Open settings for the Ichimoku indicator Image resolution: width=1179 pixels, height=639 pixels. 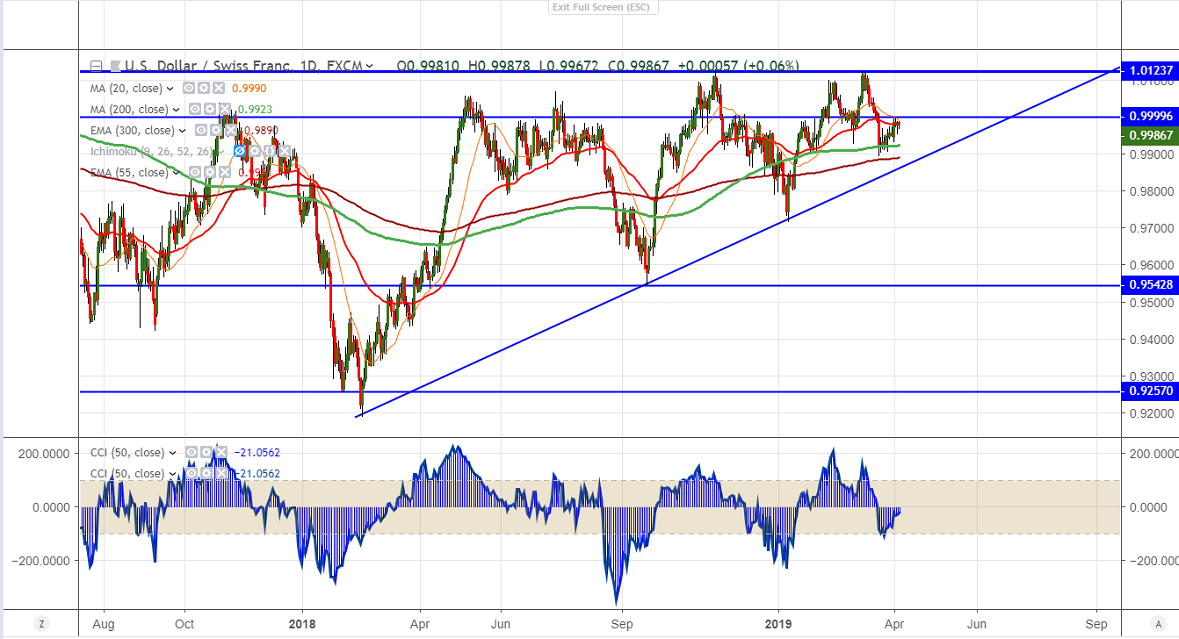255,151
